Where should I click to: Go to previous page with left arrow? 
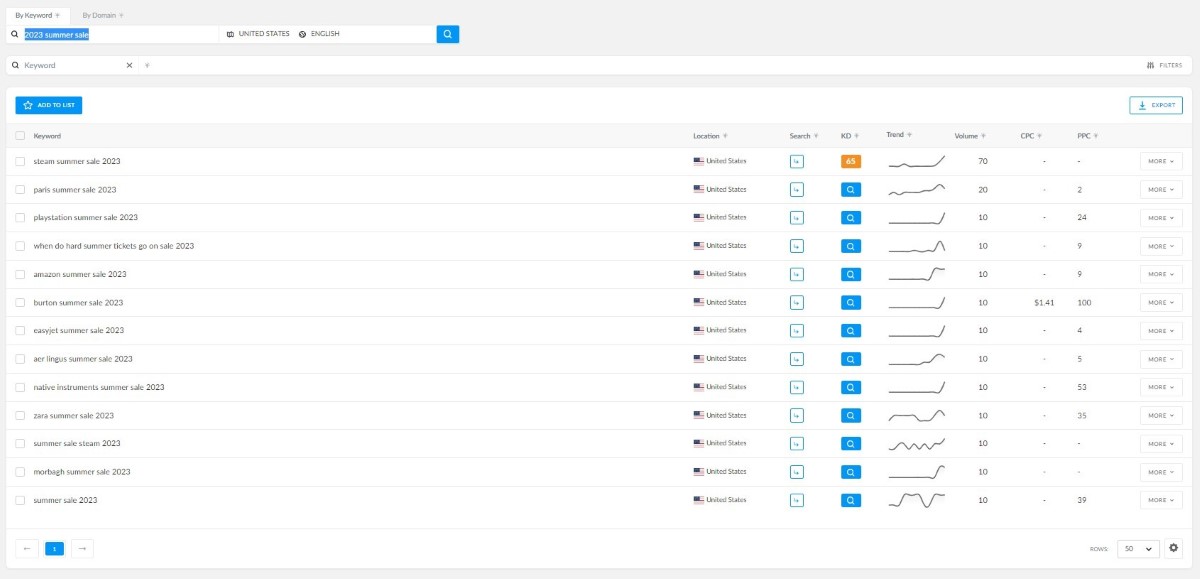click(x=27, y=548)
